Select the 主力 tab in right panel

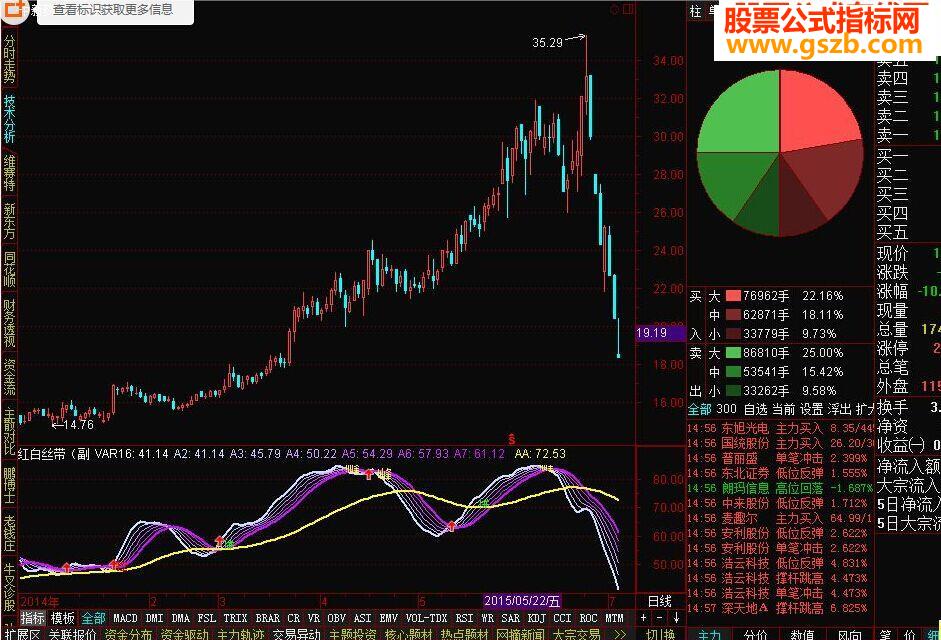click(x=709, y=634)
